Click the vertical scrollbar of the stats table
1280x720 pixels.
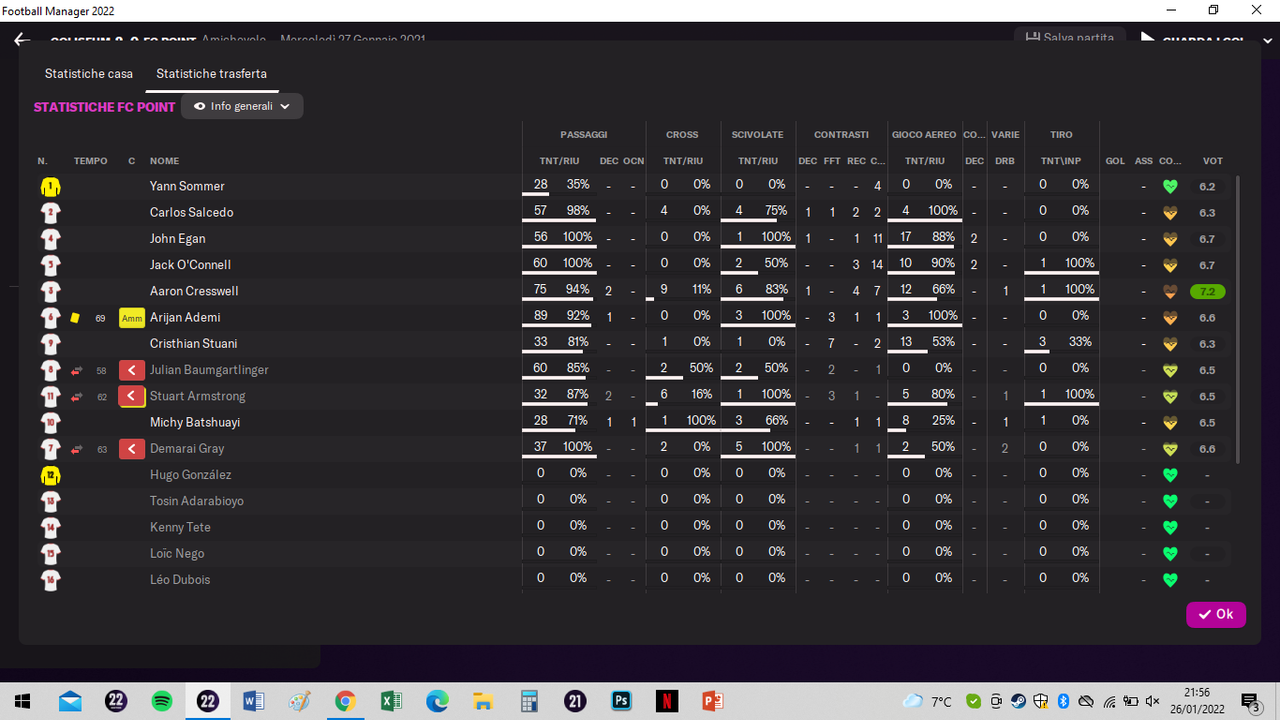coord(1238,320)
